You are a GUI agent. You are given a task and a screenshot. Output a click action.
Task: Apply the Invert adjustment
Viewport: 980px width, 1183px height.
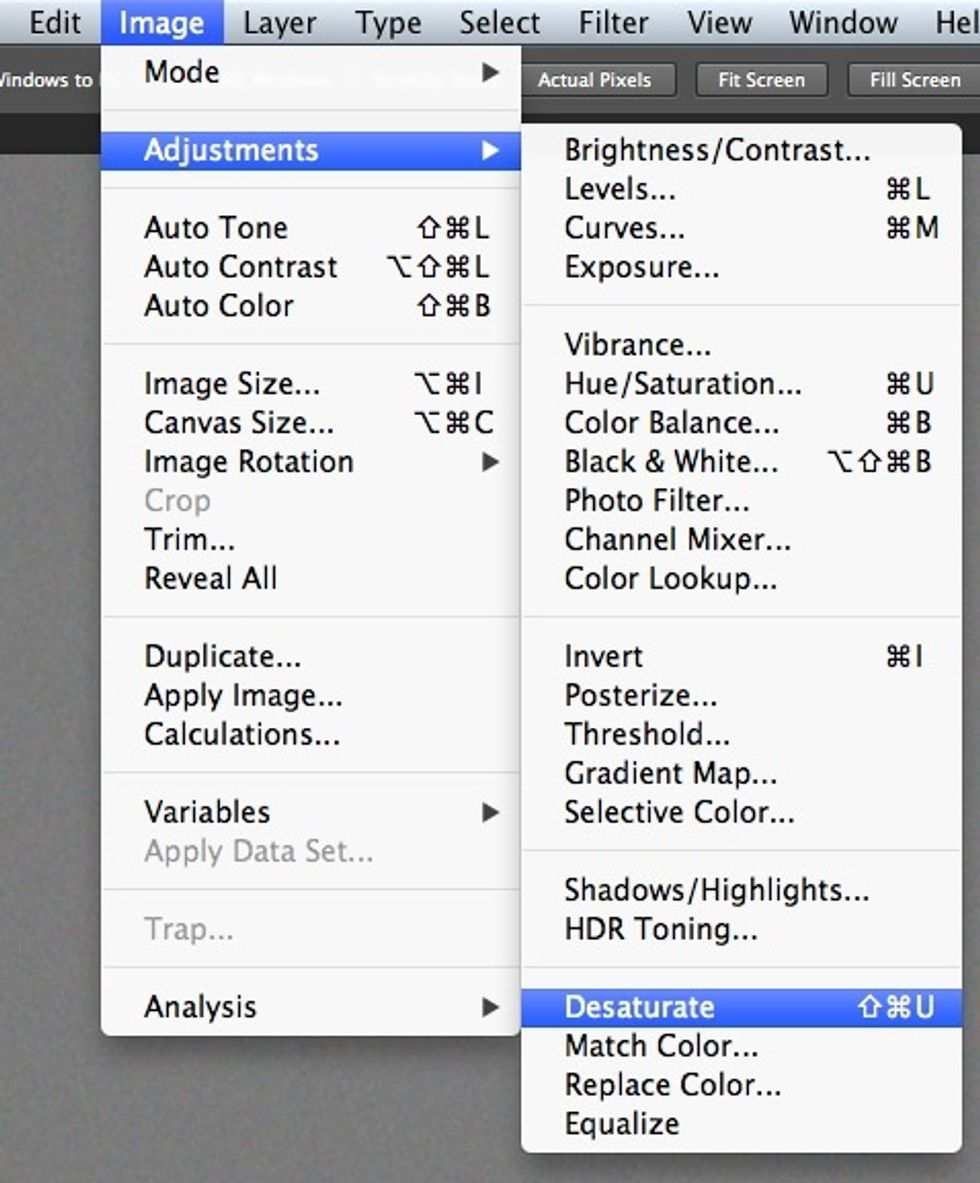(x=603, y=656)
